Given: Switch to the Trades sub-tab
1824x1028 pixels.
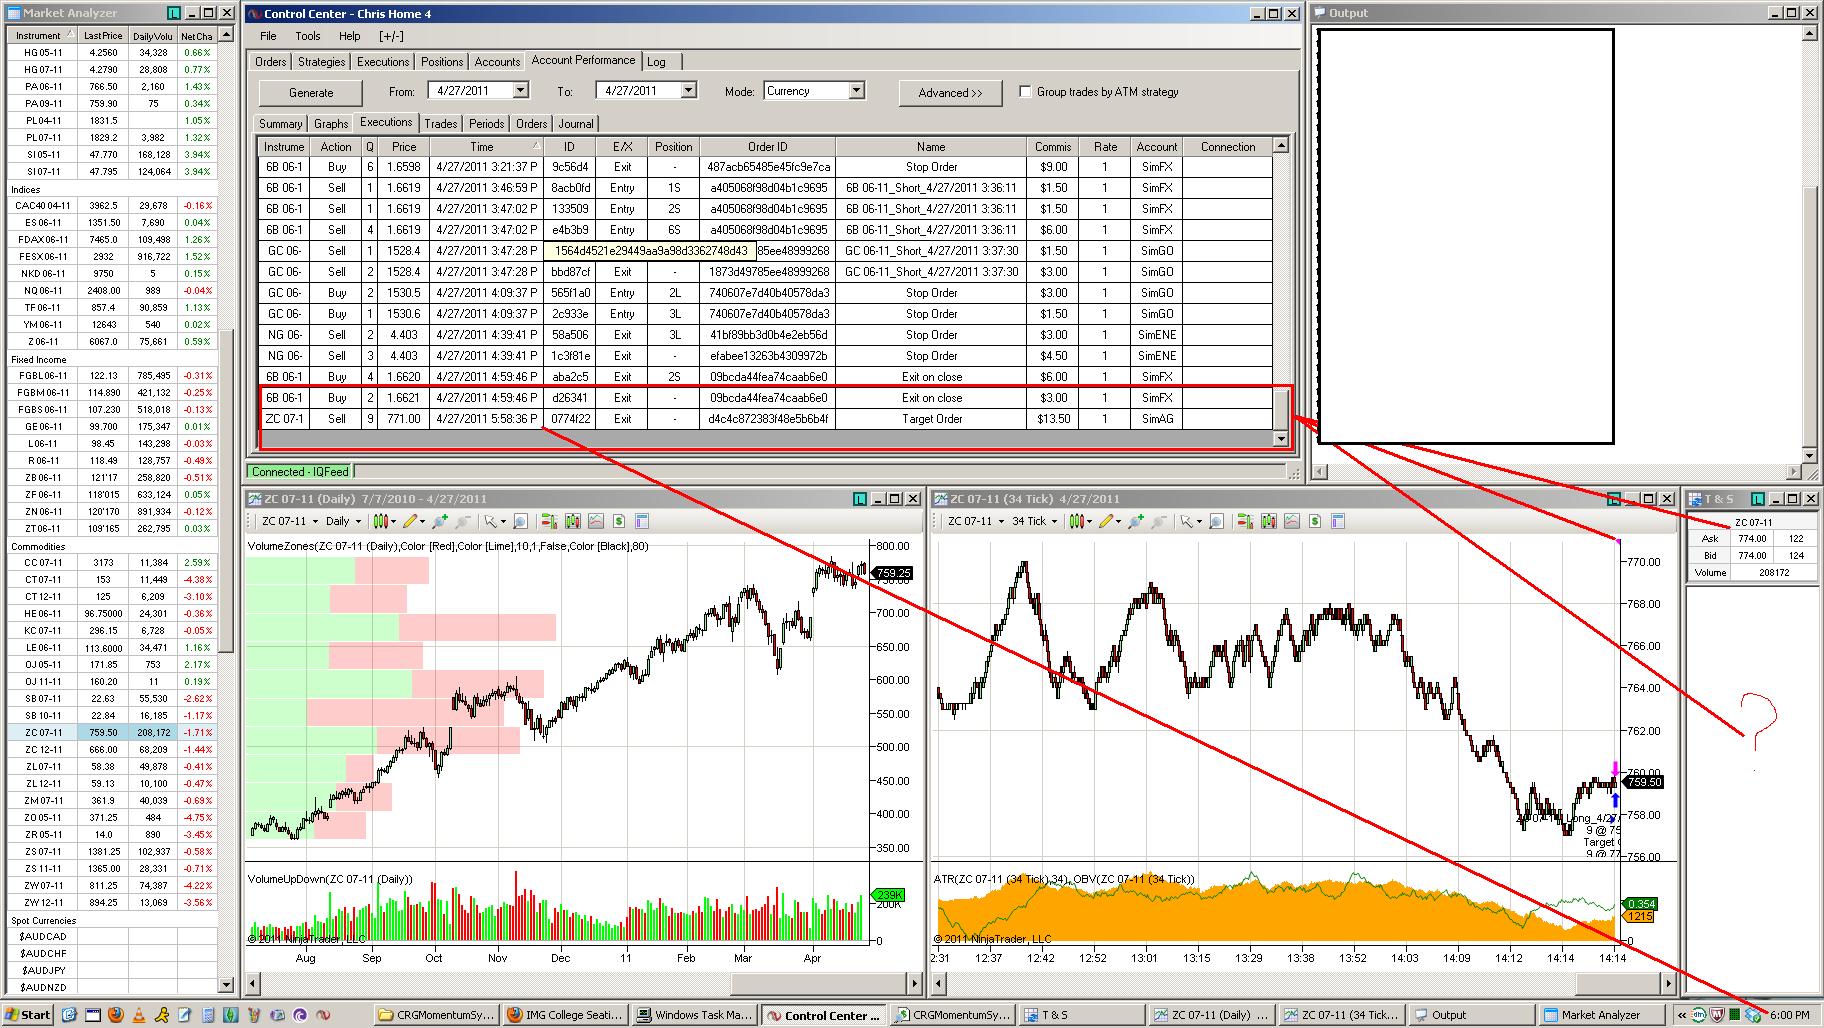Looking at the screenshot, I should coord(440,123).
